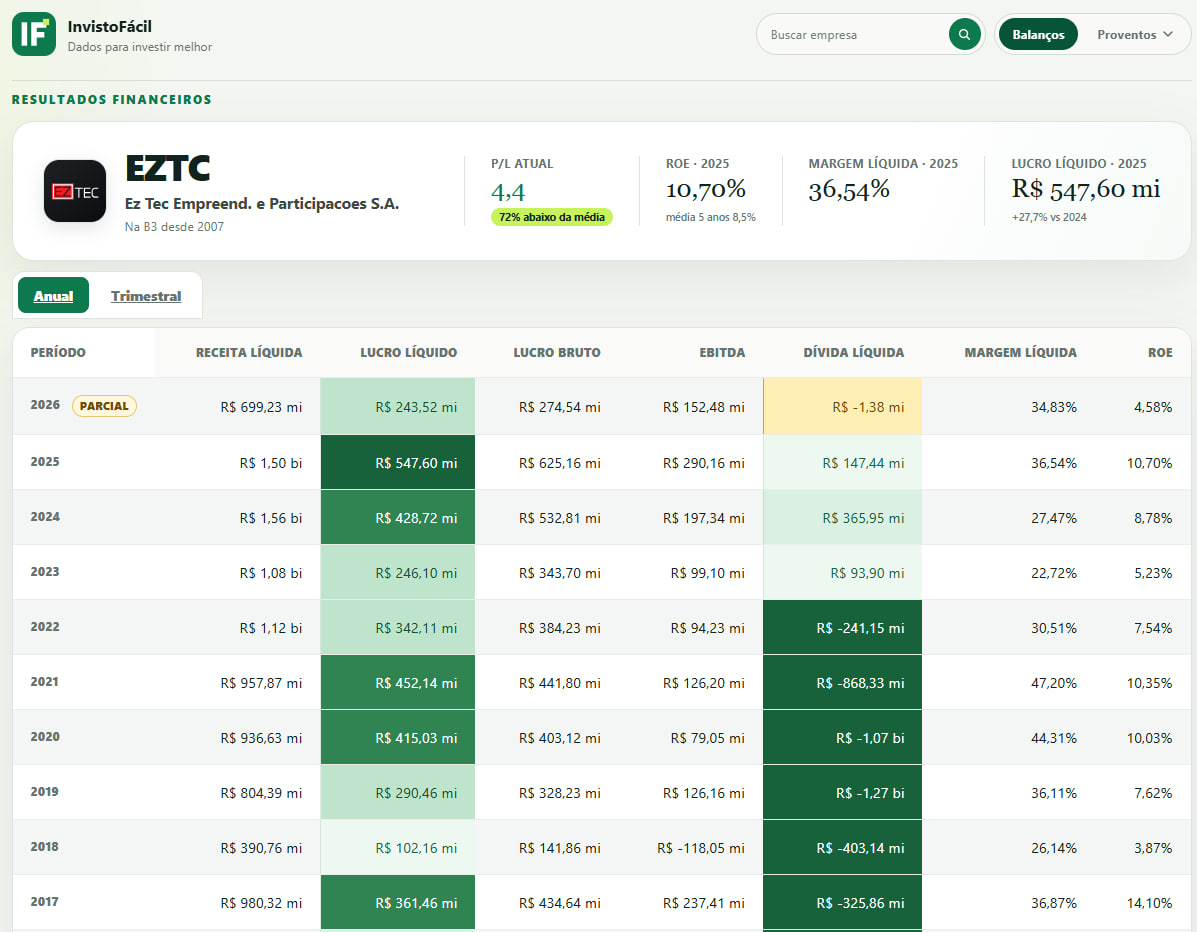The image size is (1197, 932).
Task: Sort by Lucro Líquido column header
Action: click(x=408, y=353)
